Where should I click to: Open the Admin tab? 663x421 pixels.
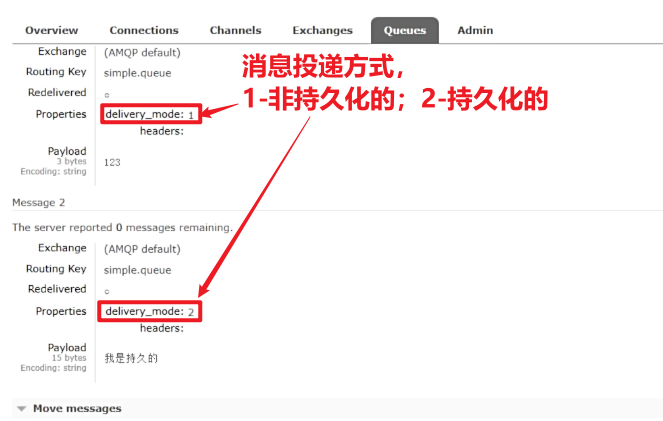(x=475, y=31)
